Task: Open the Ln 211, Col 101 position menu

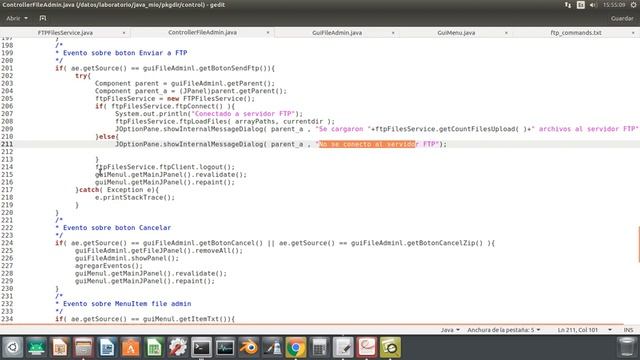Action: click(584, 330)
